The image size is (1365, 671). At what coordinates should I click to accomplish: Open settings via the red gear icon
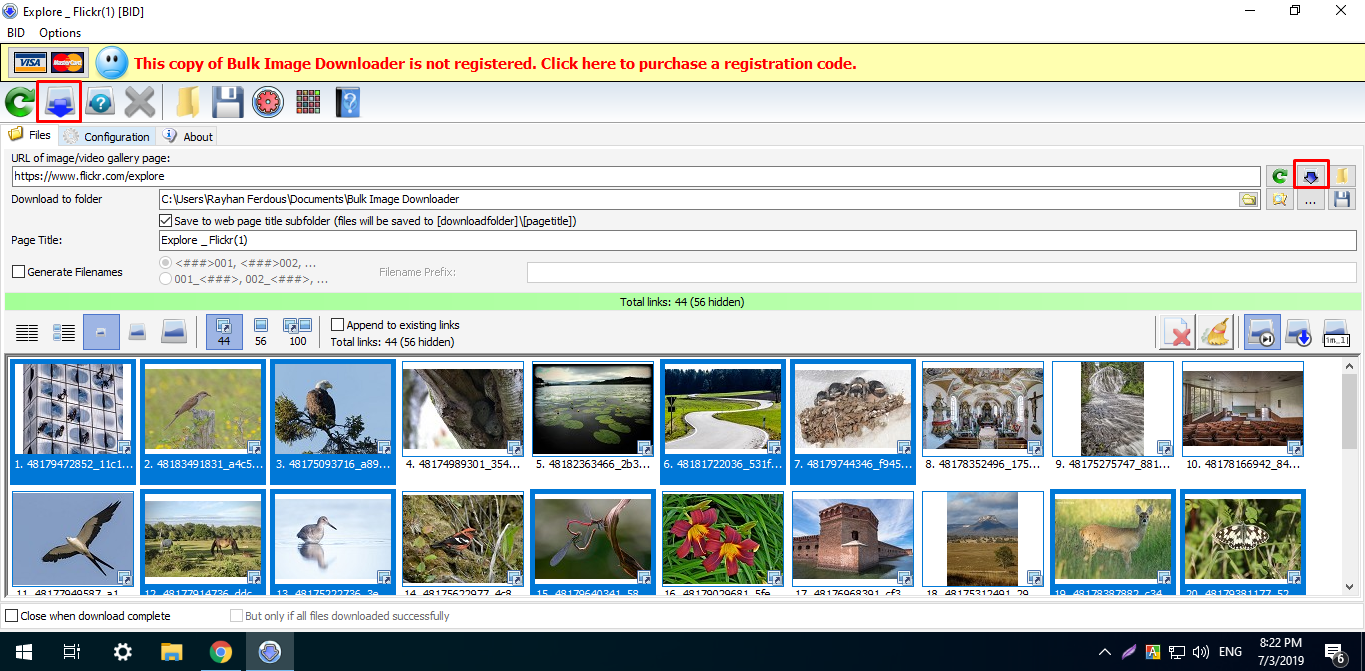click(268, 102)
